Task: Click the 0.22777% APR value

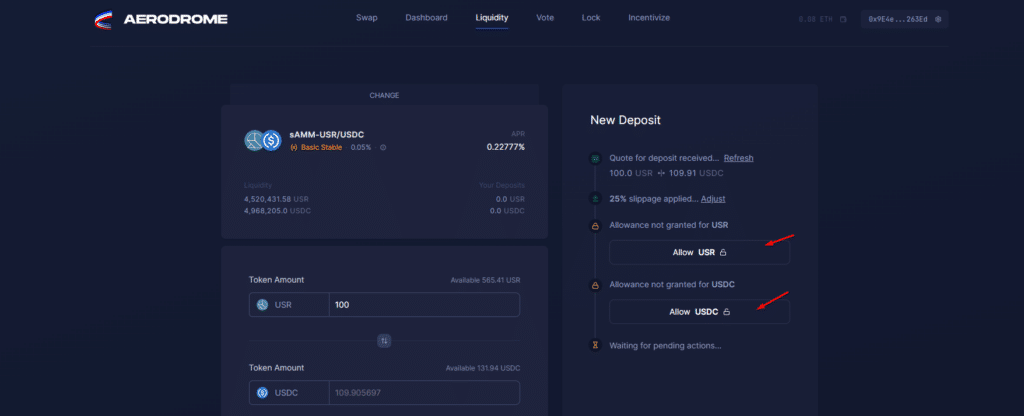Action: pyautogui.click(x=505, y=147)
